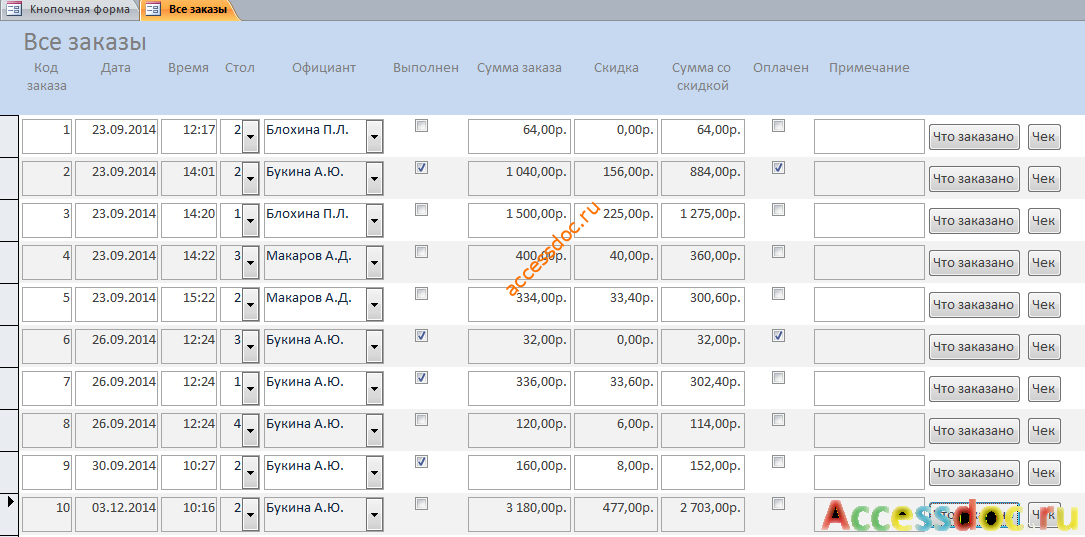Screen dimensions: 1085x537
Task: Click Что заказано button for order 2
Action: (974, 179)
